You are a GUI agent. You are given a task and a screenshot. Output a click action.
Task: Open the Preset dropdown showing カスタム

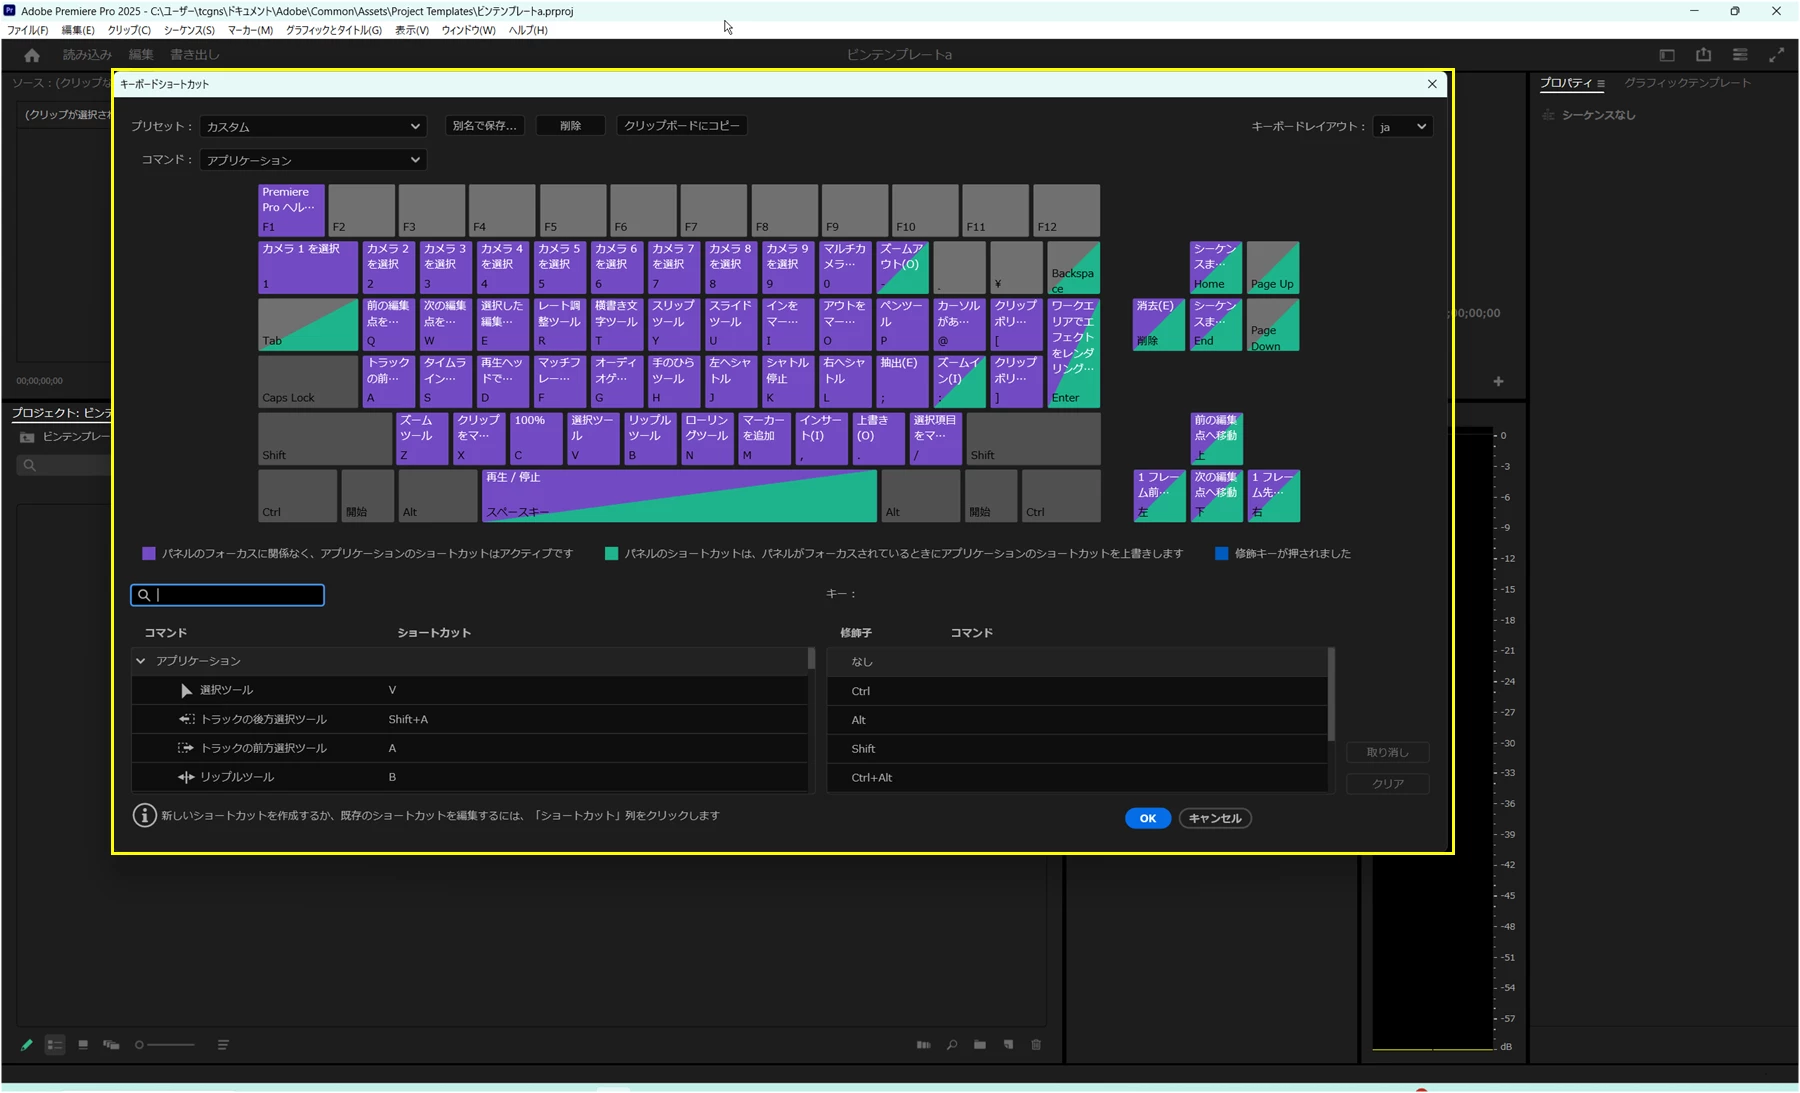tap(313, 127)
